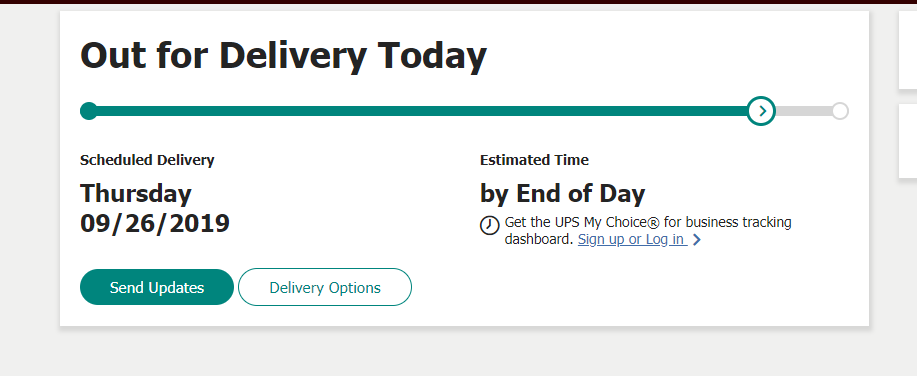Click the 09/26/2019 date text
Viewport: 917px width, 392px height.
click(155, 223)
